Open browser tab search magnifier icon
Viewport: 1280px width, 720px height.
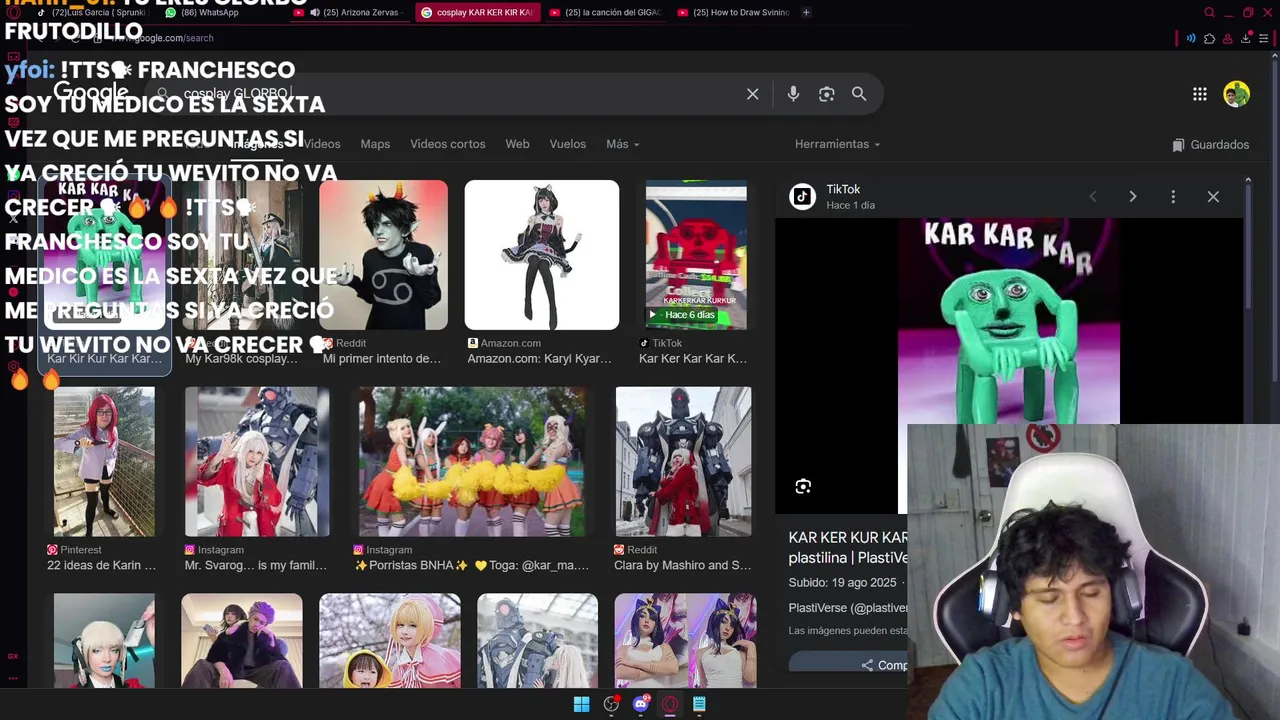1209,13
